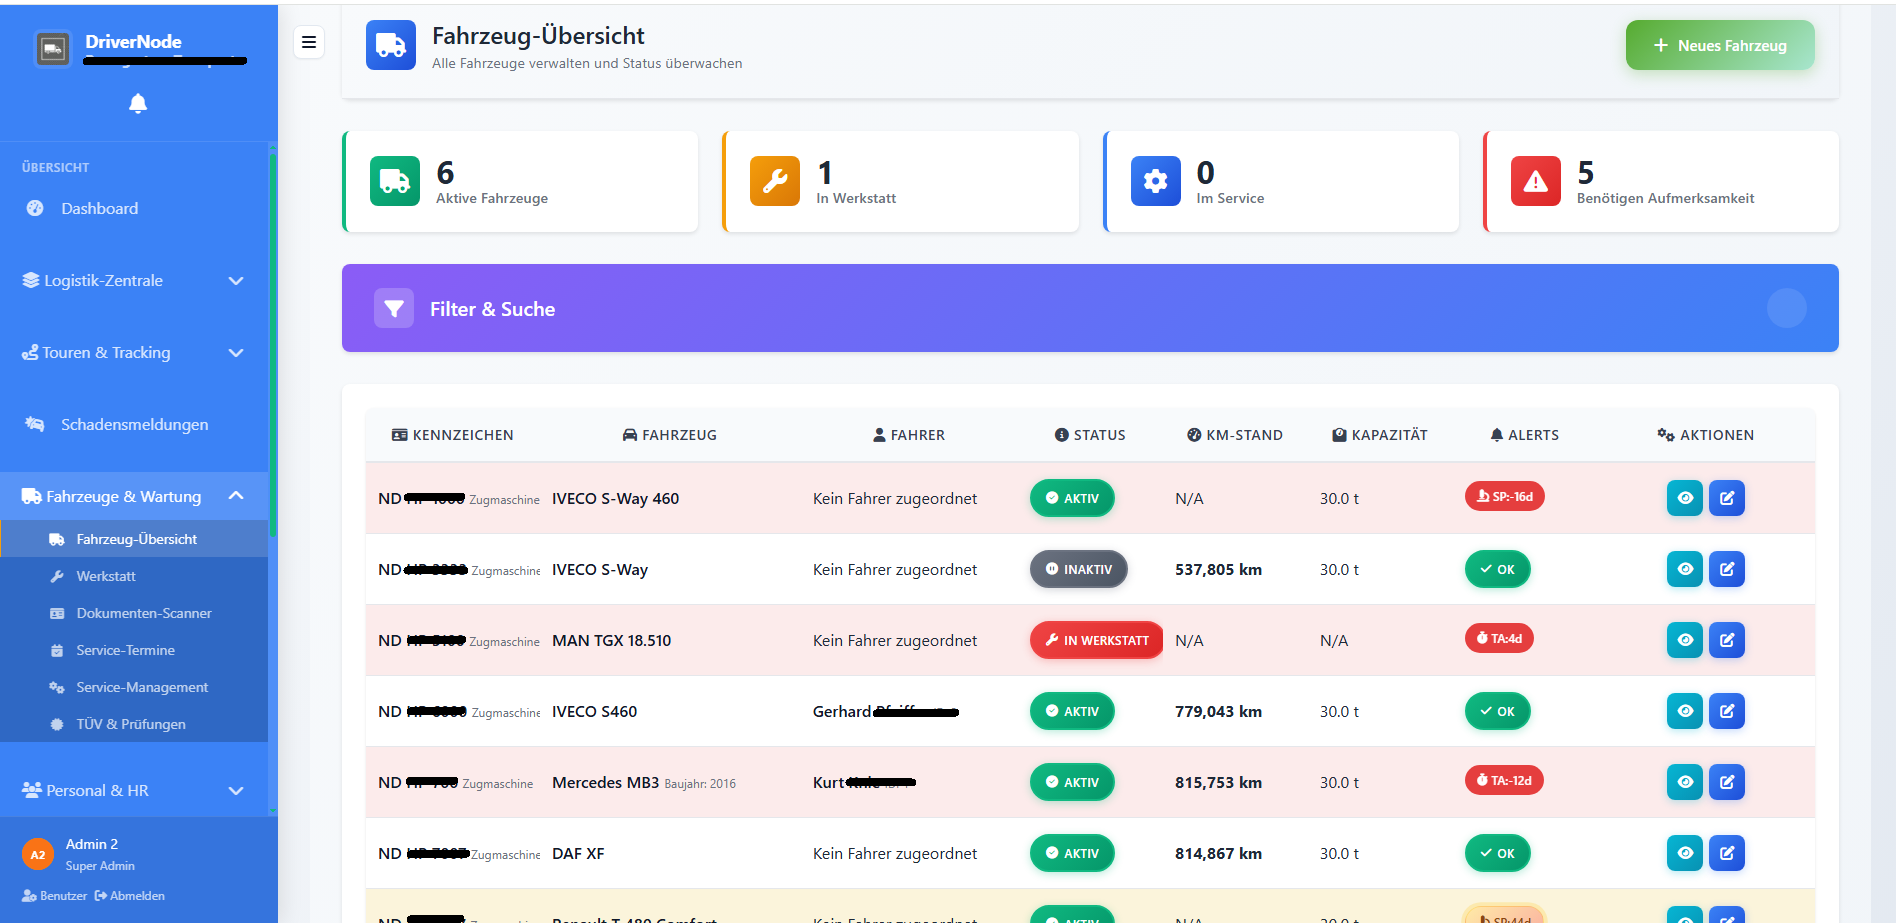Click the KAPAZITÄT column header
Screen dimensions: 1896x923
tap(1380, 435)
